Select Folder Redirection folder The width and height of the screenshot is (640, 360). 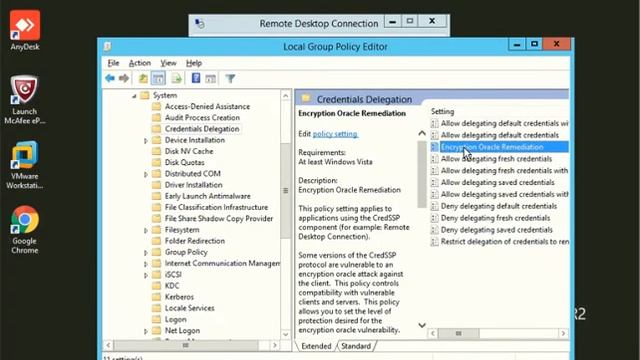tap(195, 241)
